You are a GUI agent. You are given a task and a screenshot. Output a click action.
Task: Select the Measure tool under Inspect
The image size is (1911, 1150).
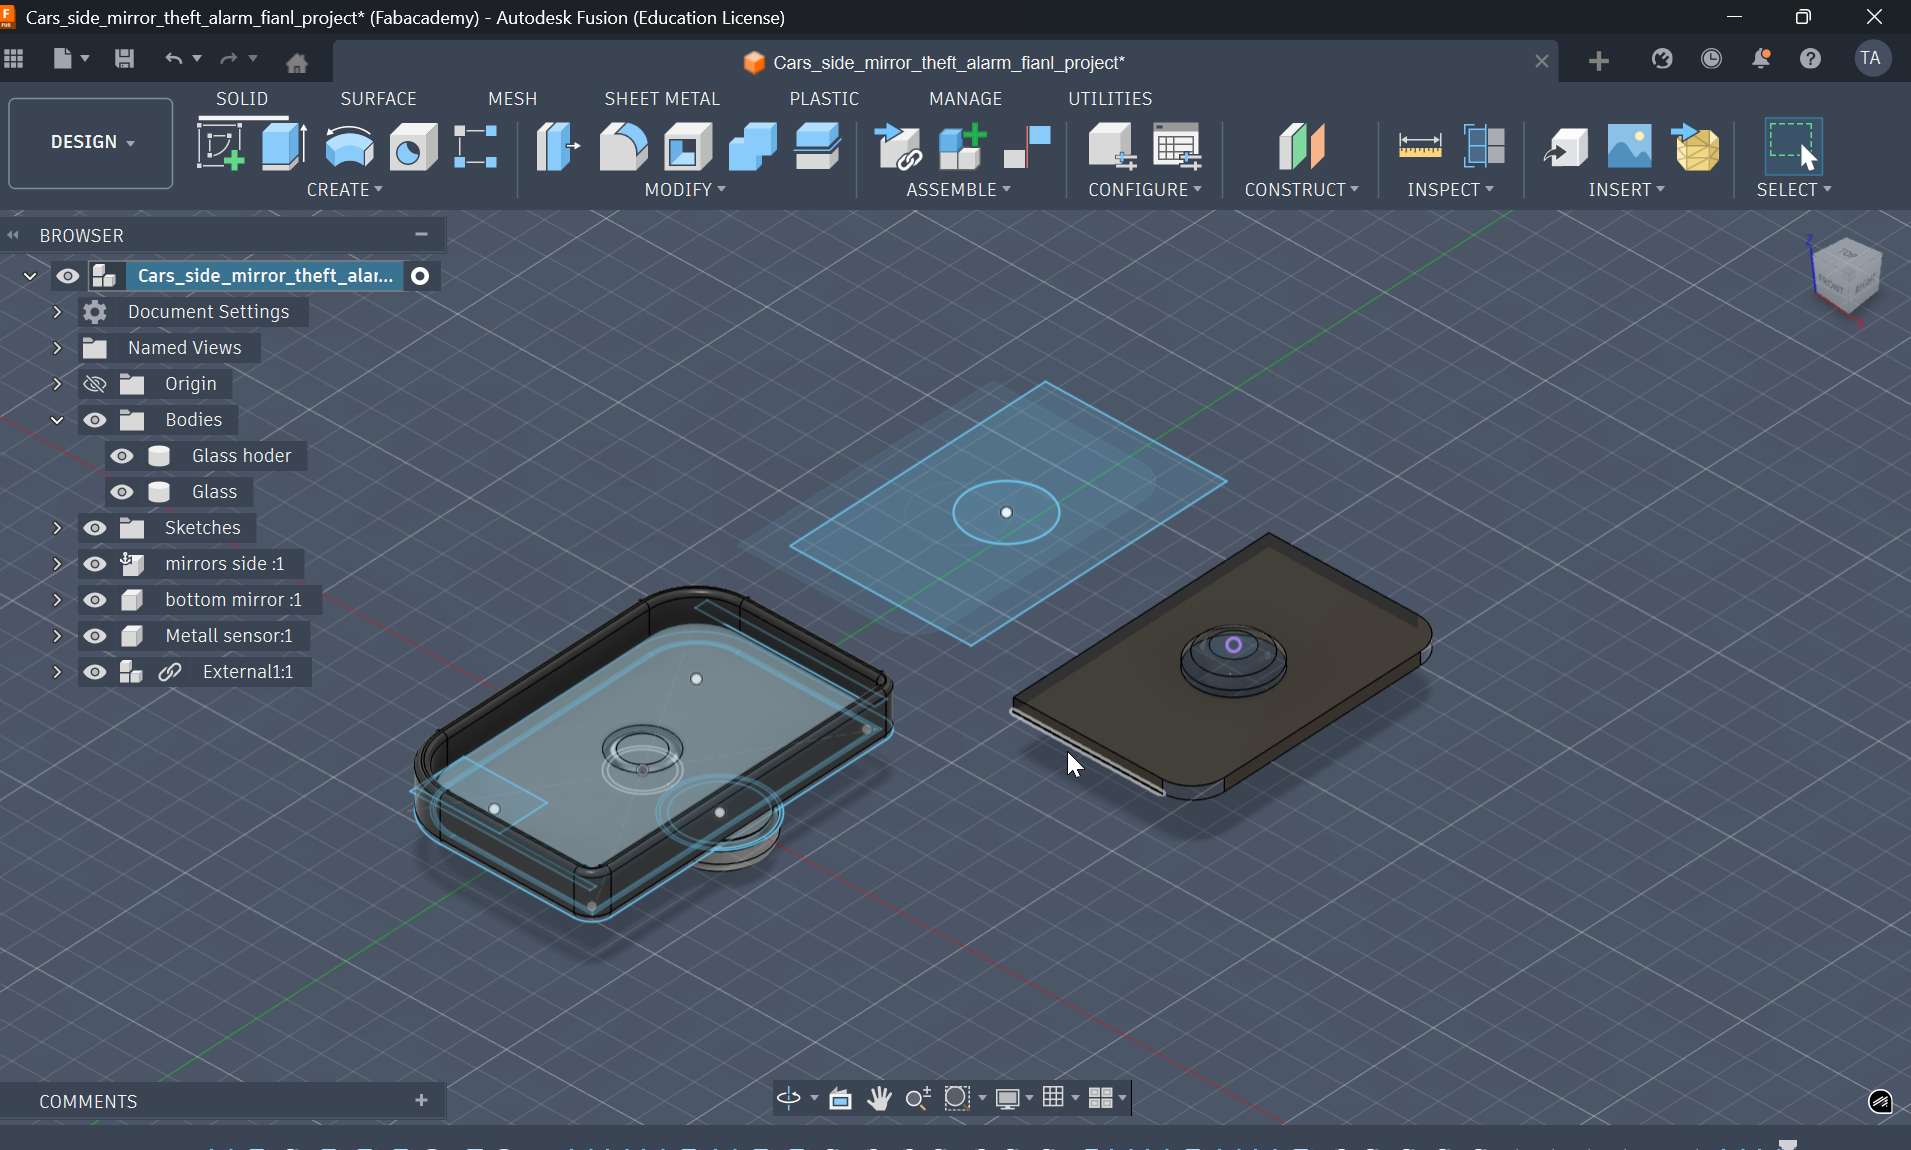tap(1419, 147)
